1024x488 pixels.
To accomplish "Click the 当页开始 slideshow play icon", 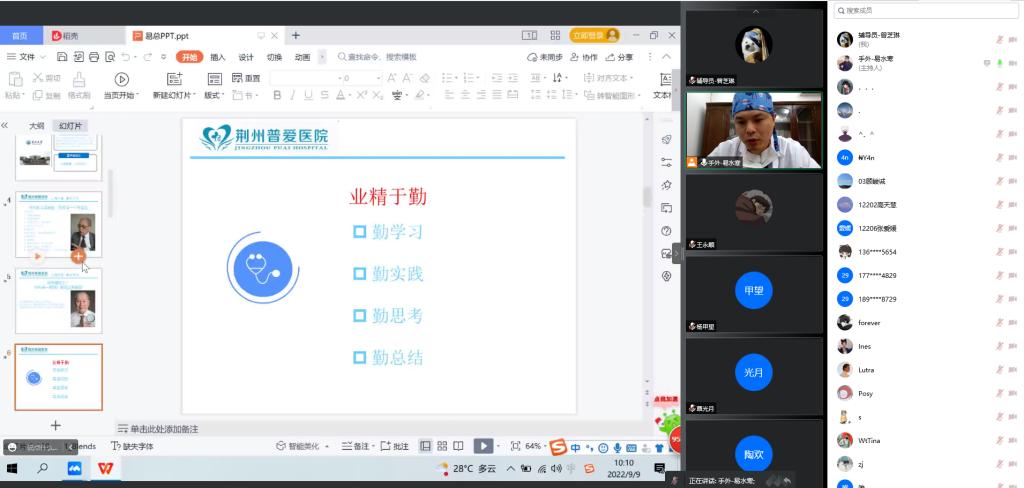I will [121, 79].
